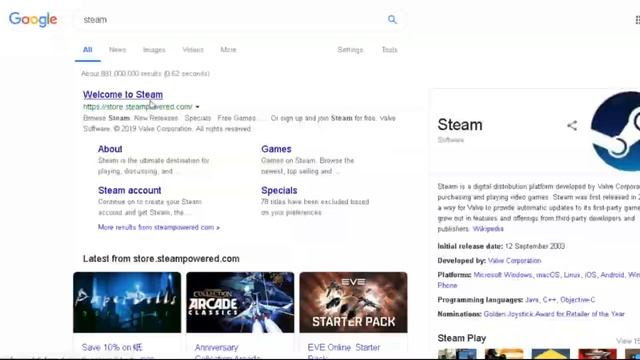Open the About sitelink
Image resolution: width=640 pixels, height=360 pixels.
point(110,149)
